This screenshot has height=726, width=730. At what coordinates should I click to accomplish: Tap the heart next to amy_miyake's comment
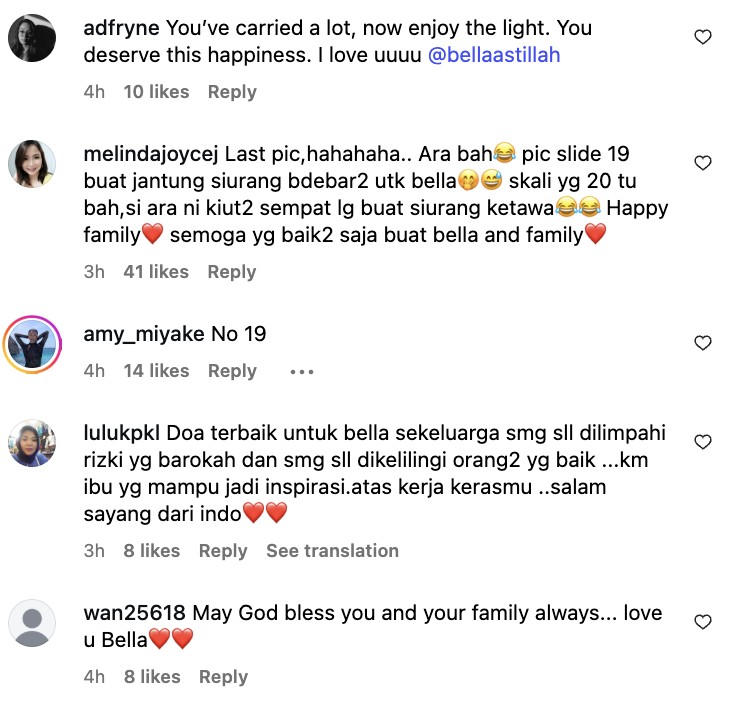[703, 343]
